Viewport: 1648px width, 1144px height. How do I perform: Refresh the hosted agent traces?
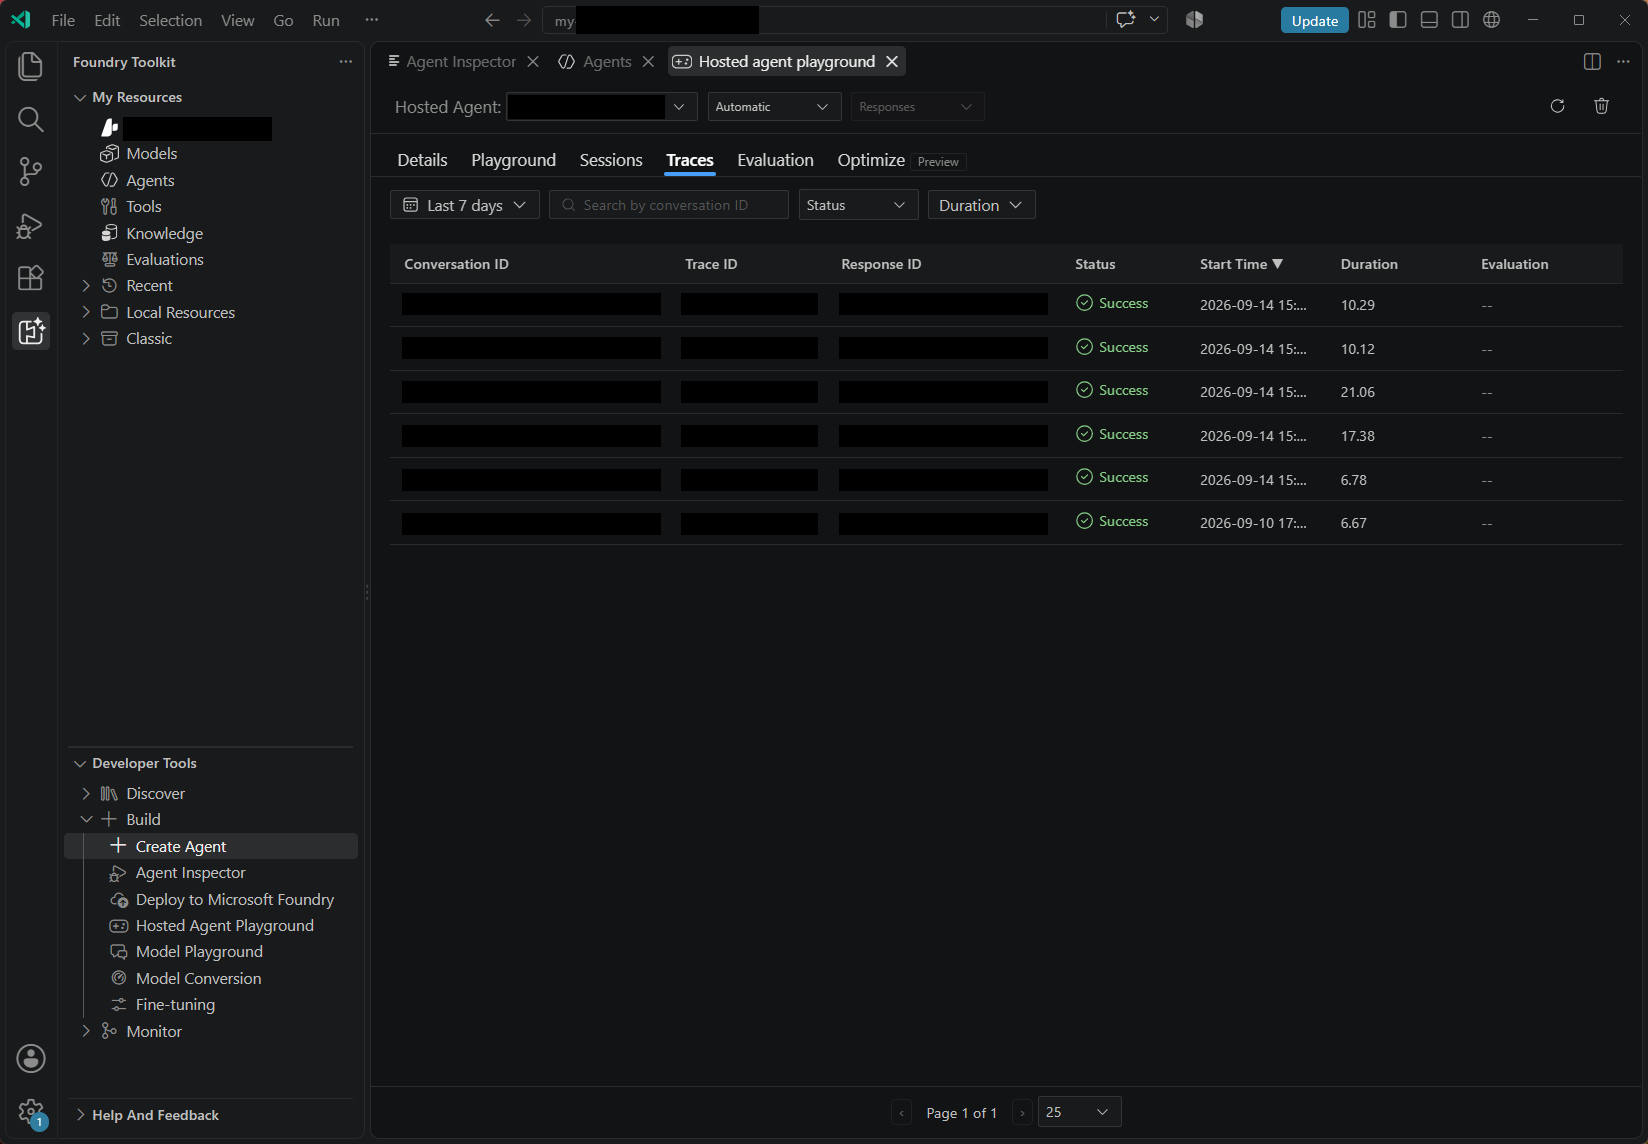point(1557,106)
